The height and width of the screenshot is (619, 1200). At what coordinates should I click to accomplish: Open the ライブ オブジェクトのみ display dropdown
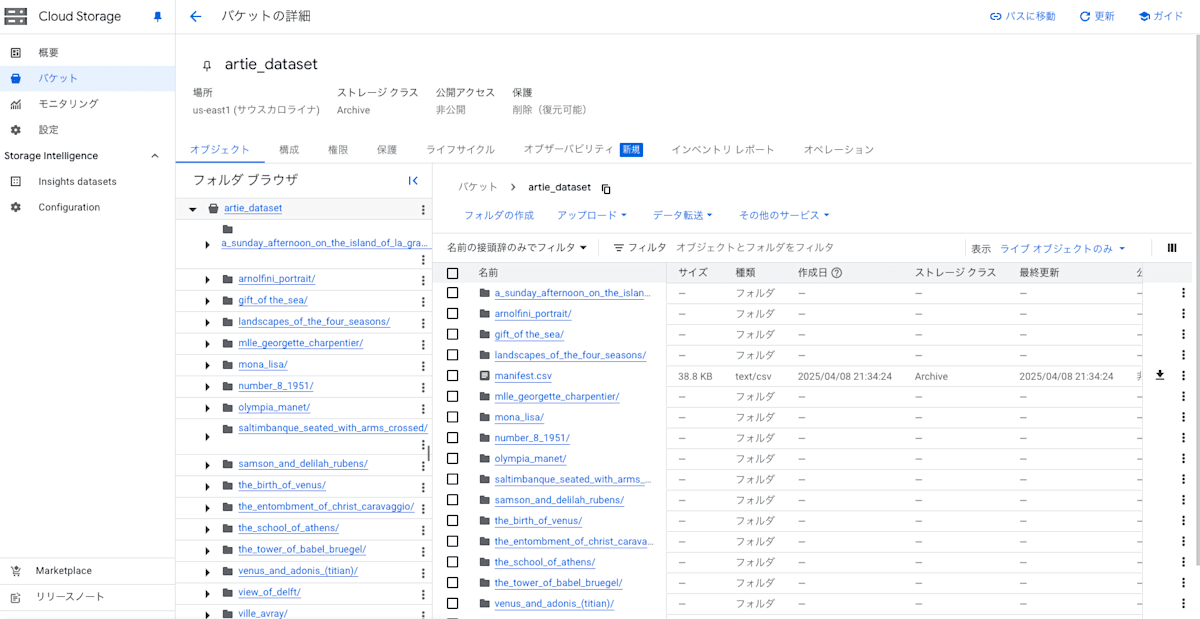tap(1063, 249)
